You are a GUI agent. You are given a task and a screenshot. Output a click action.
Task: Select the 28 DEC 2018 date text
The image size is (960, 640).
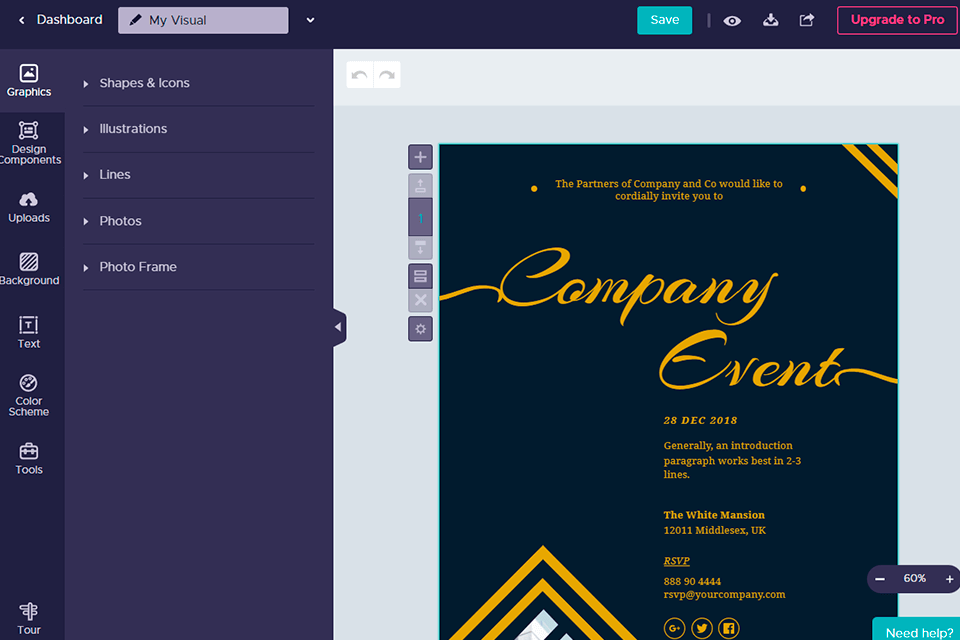coord(700,421)
